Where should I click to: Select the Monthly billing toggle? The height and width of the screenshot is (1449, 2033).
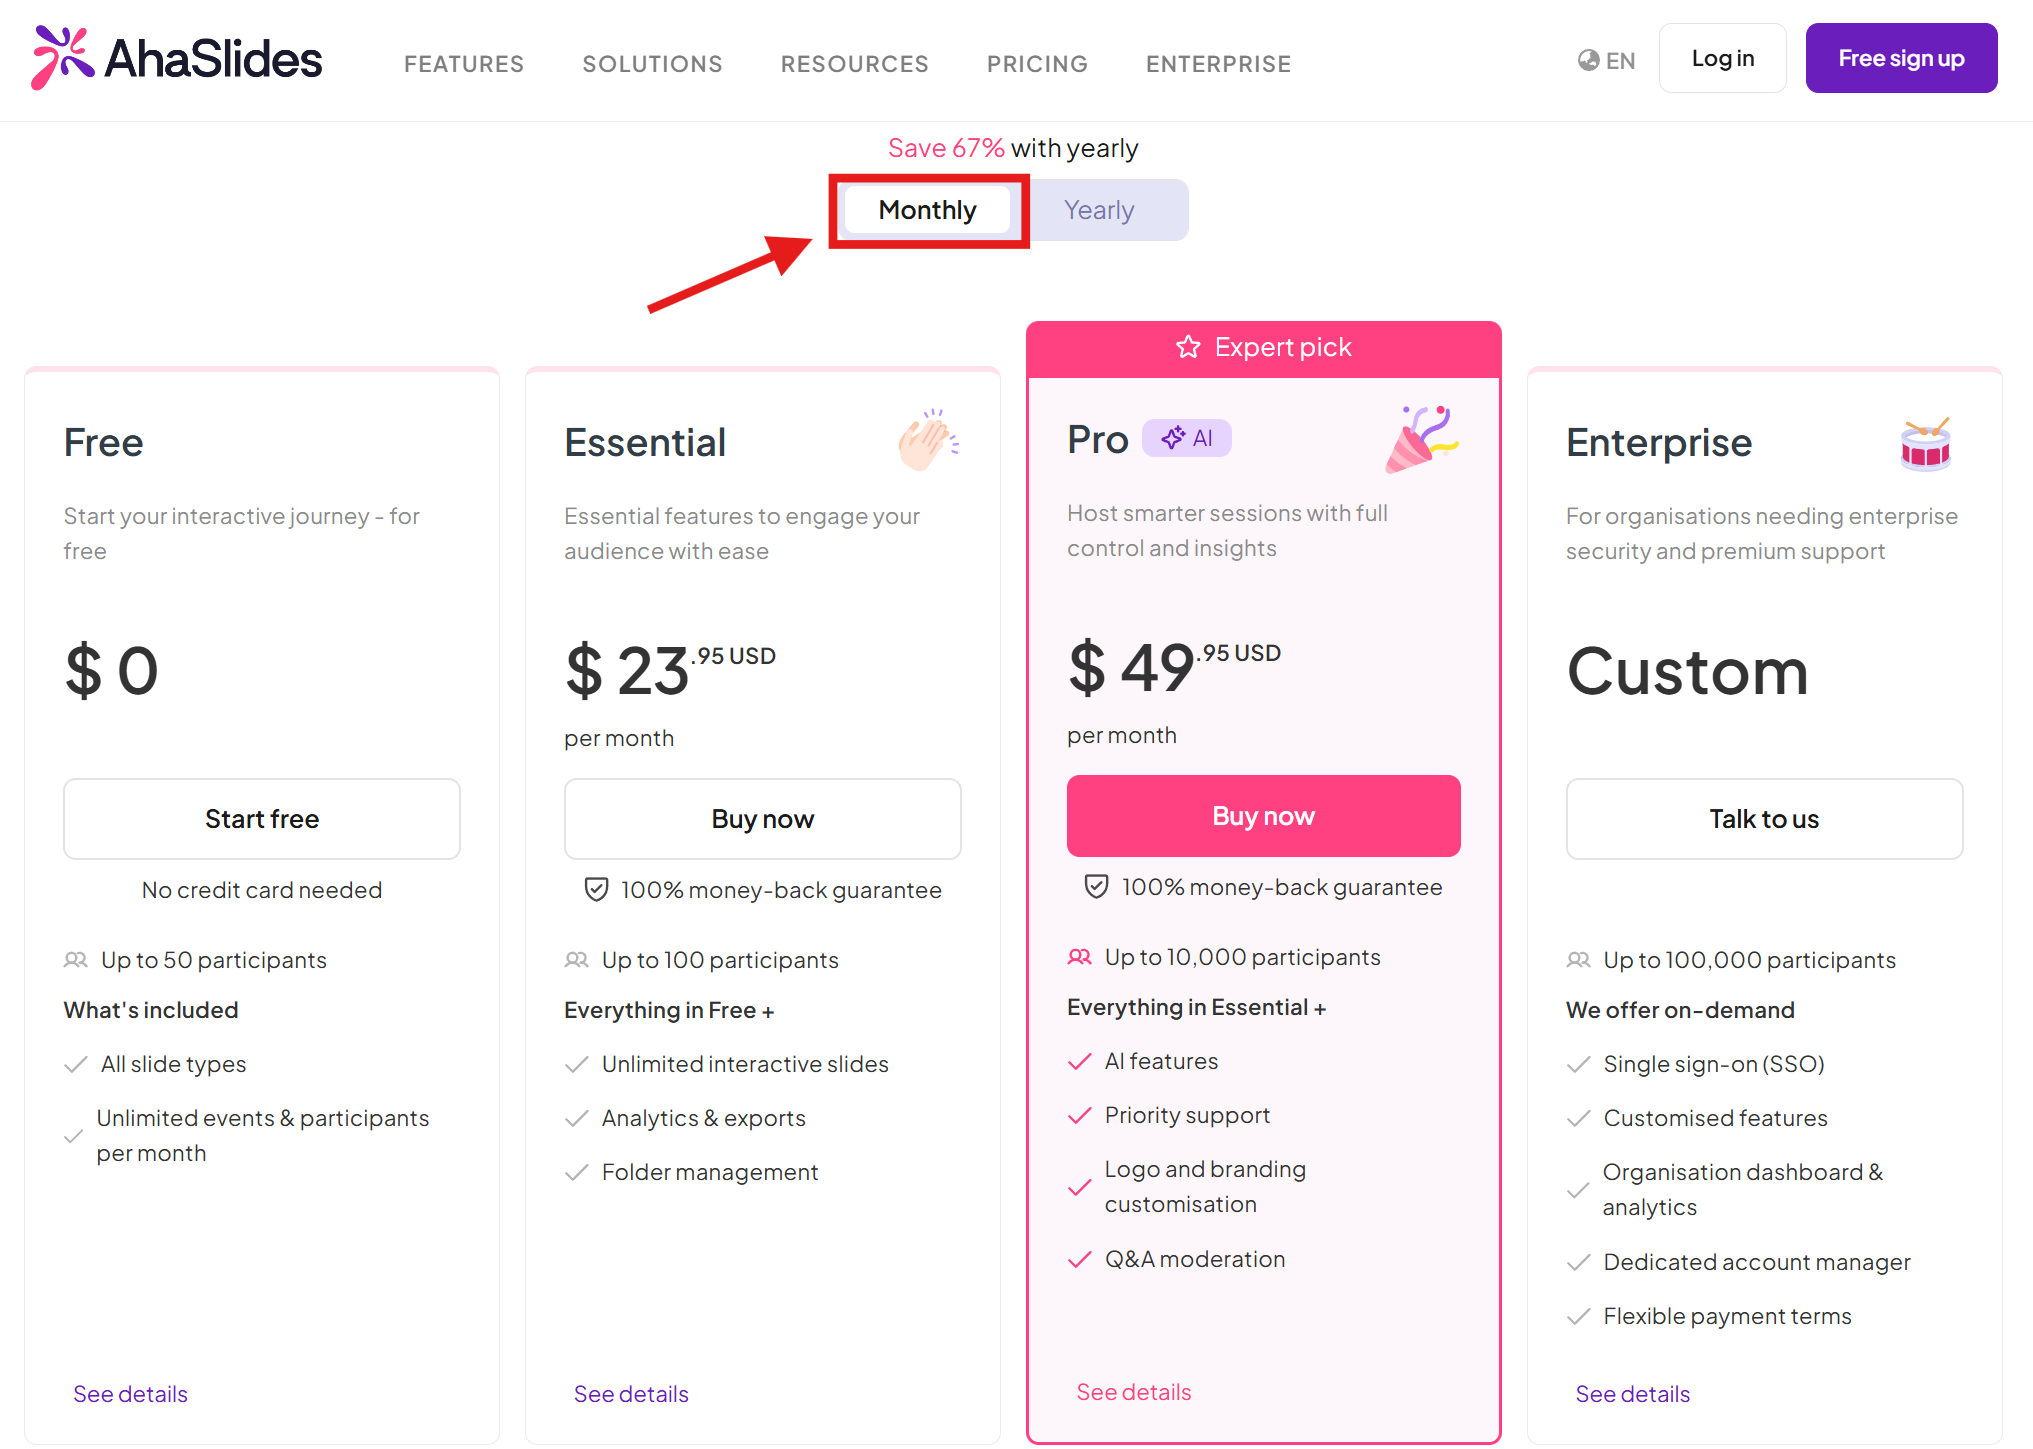click(x=927, y=210)
